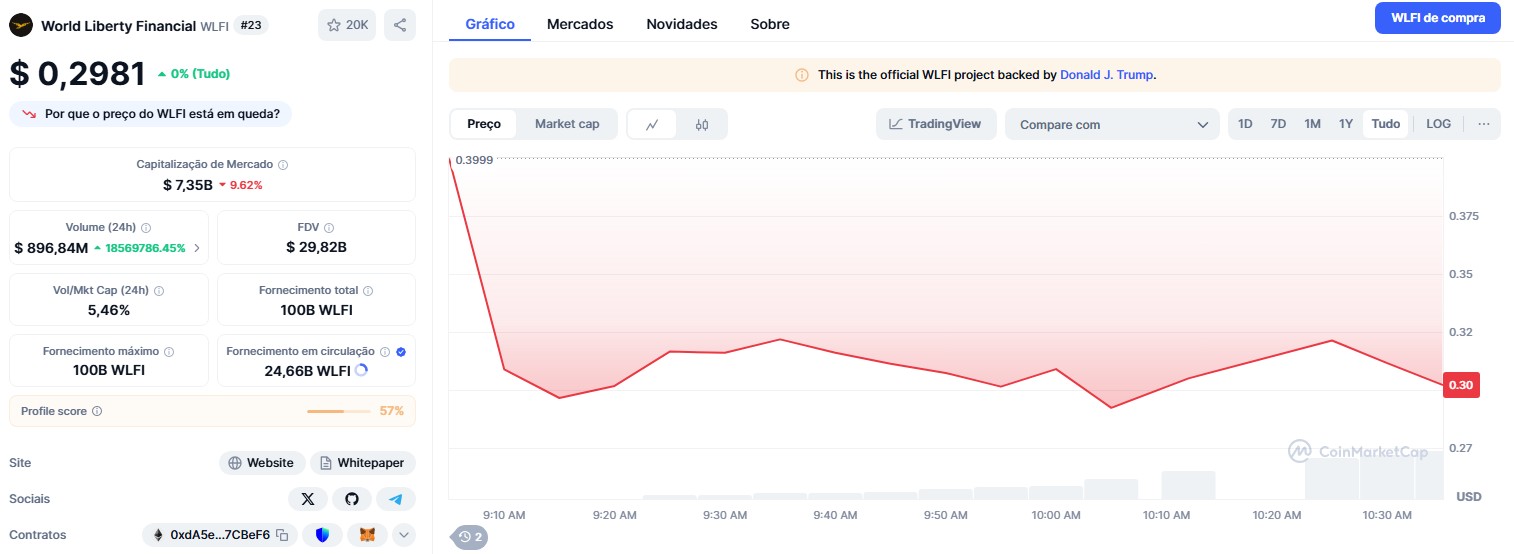1514x554 pixels.
Task: Expand more contracts chevron
Action: [404, 535]
